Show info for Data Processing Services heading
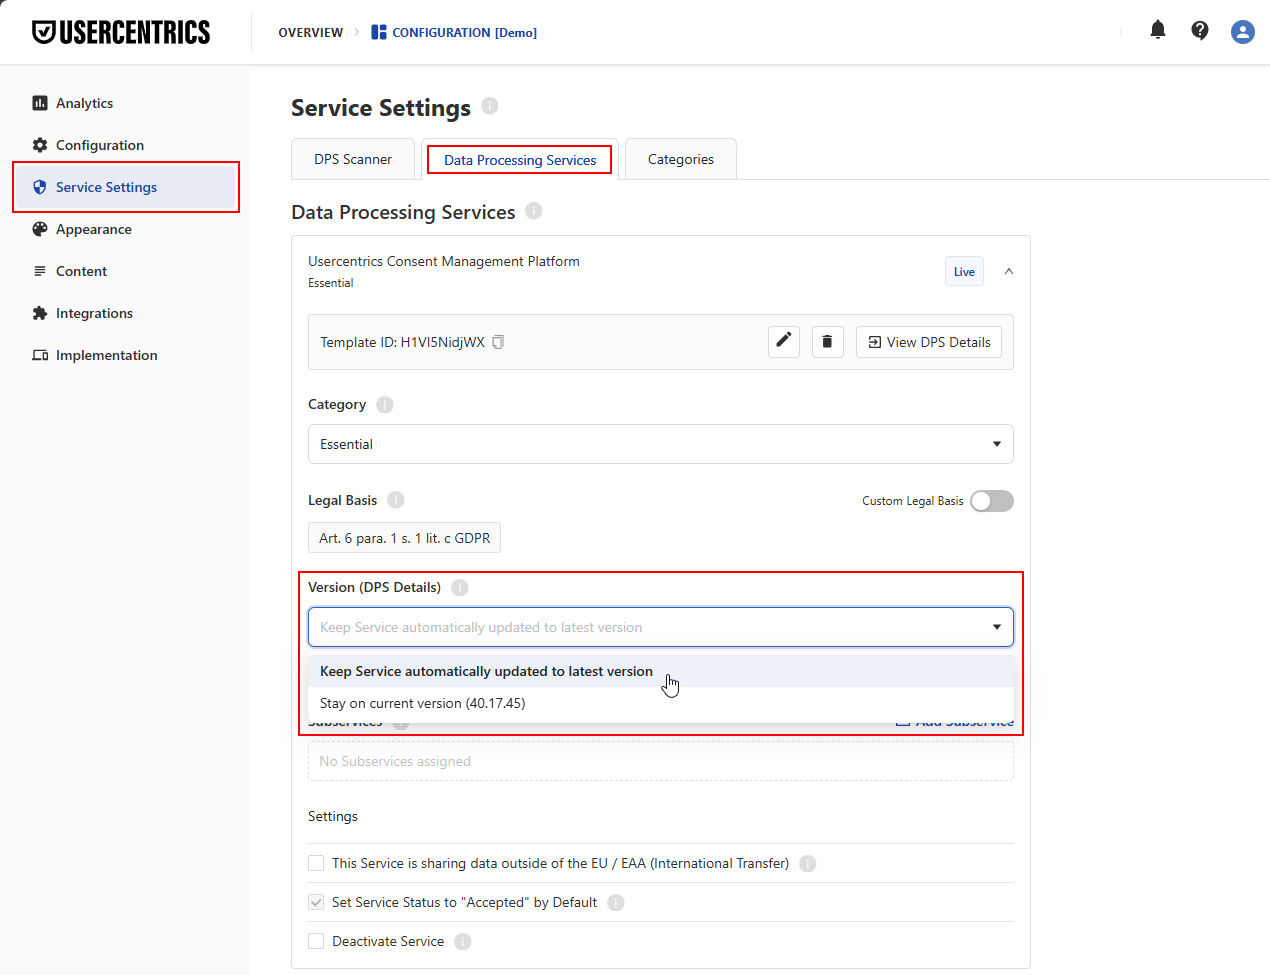 coord(534,210)
